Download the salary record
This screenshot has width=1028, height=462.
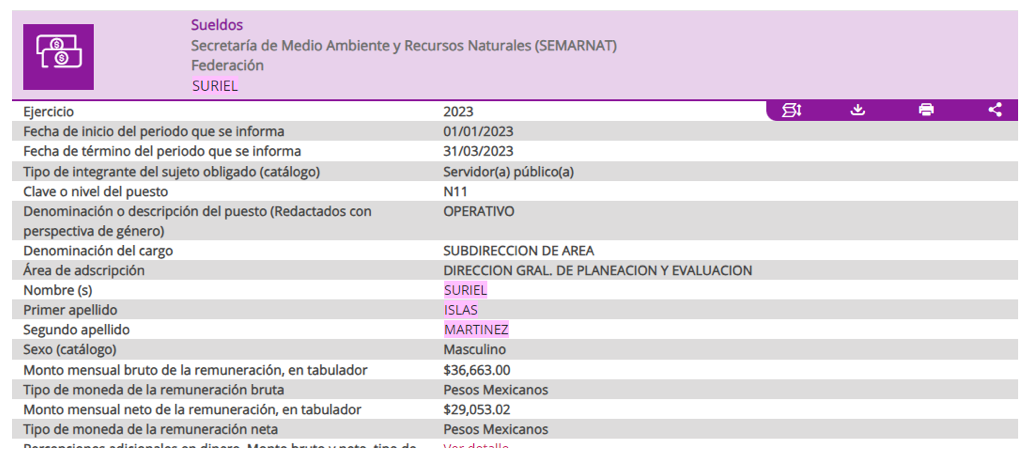857,110
